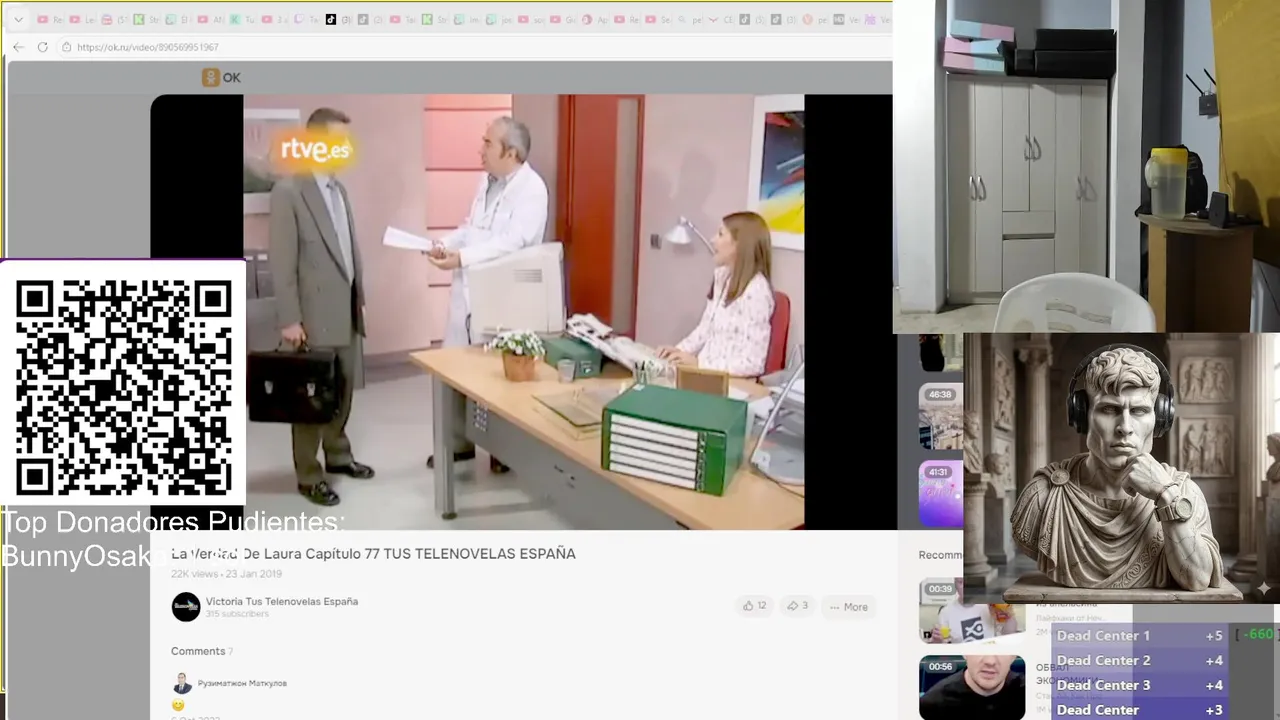The height and width of the screenshot is (720, 1280).
Task: Open the recommended video lasting 00:56
Action: 971,687
